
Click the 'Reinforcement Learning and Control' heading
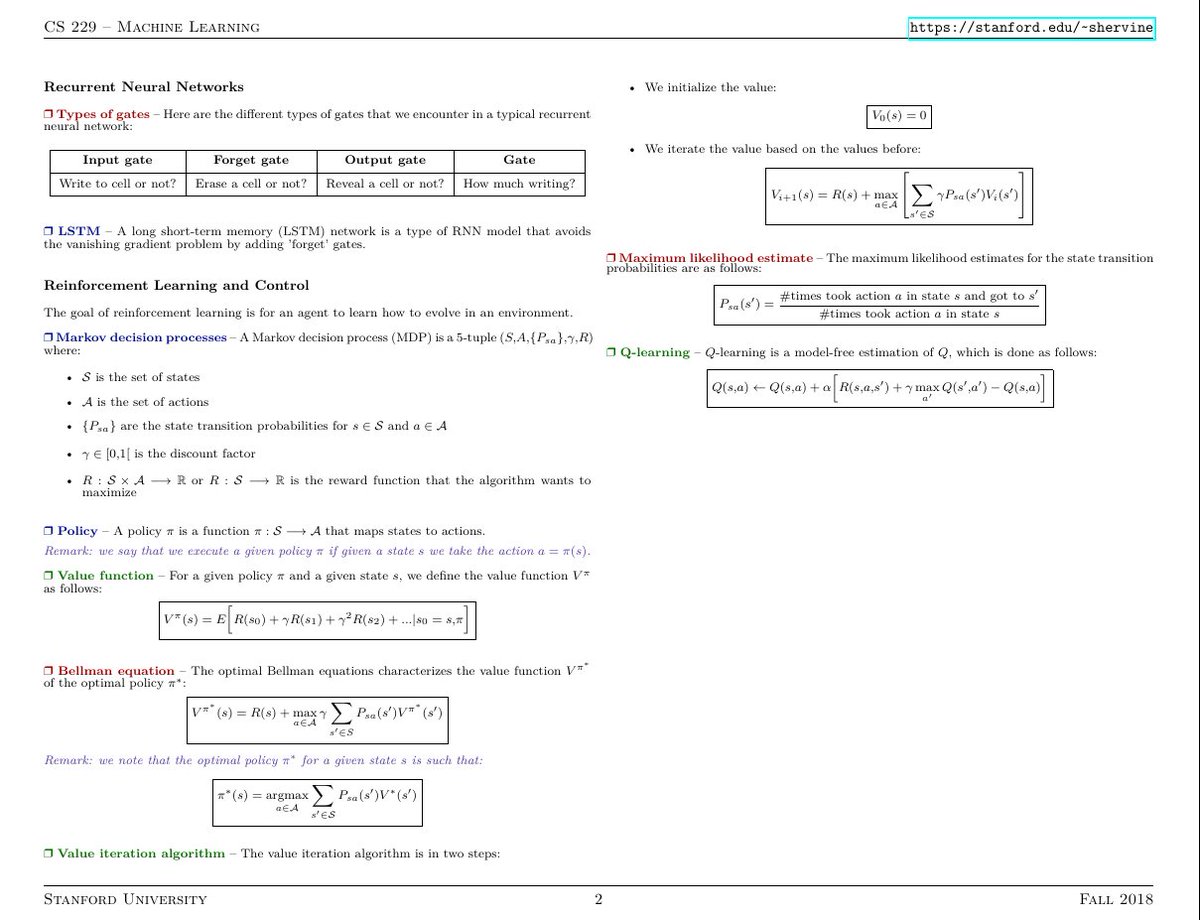pyautogui.click(x=177, y=286)
